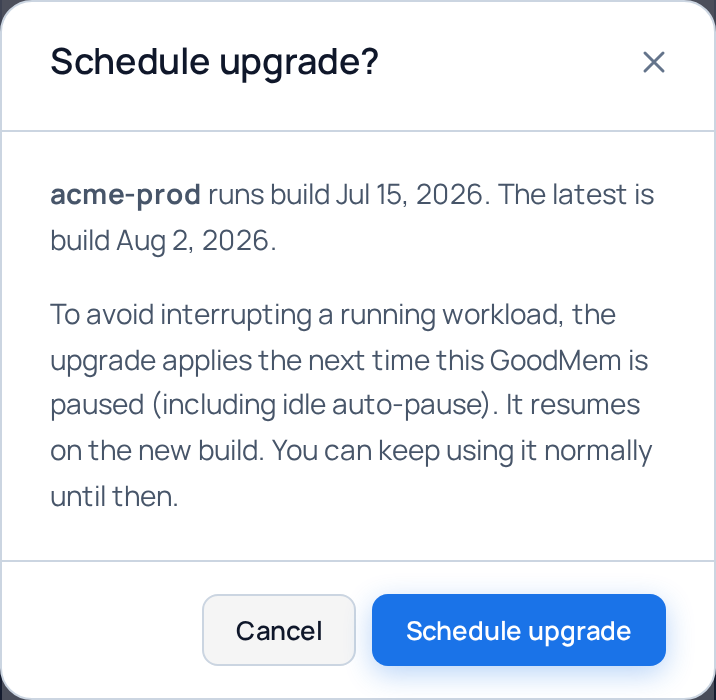Image resolution: width=716 pixels, height=700 pixels.
Task: Click 'on the new build' sentence text
Action: tap(157, 451)
